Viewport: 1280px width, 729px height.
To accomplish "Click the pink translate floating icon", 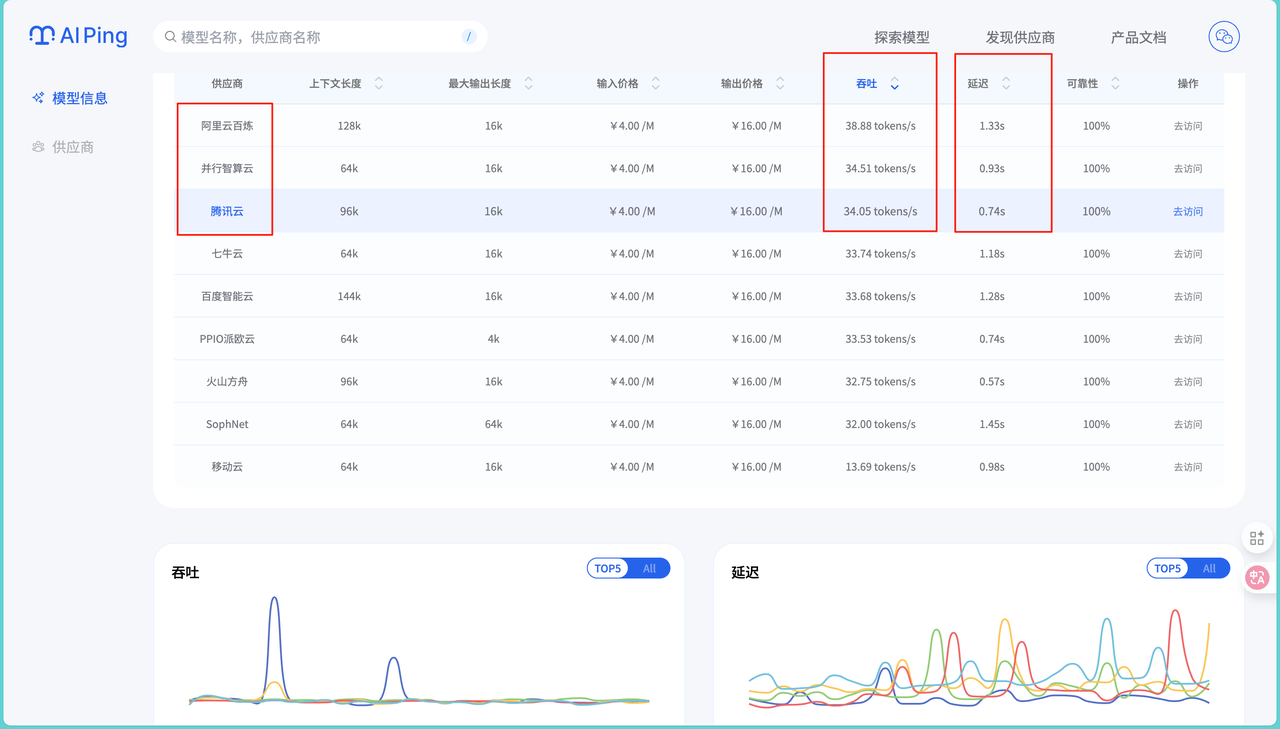I will coord(1257,577).
